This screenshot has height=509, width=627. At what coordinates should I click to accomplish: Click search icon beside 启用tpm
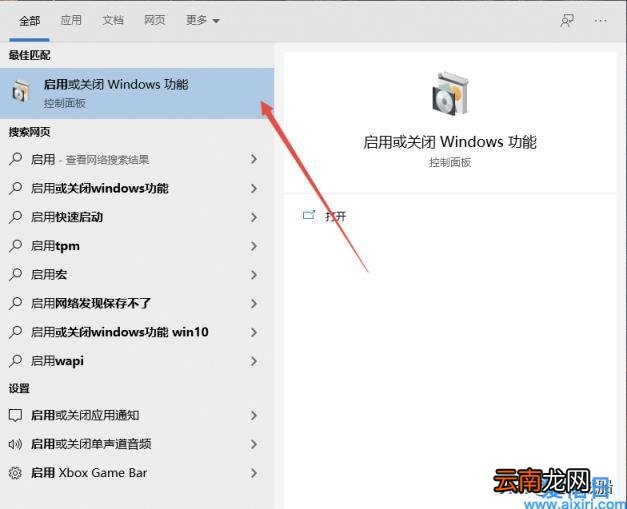pyautogui.click(x=15, y=246)
